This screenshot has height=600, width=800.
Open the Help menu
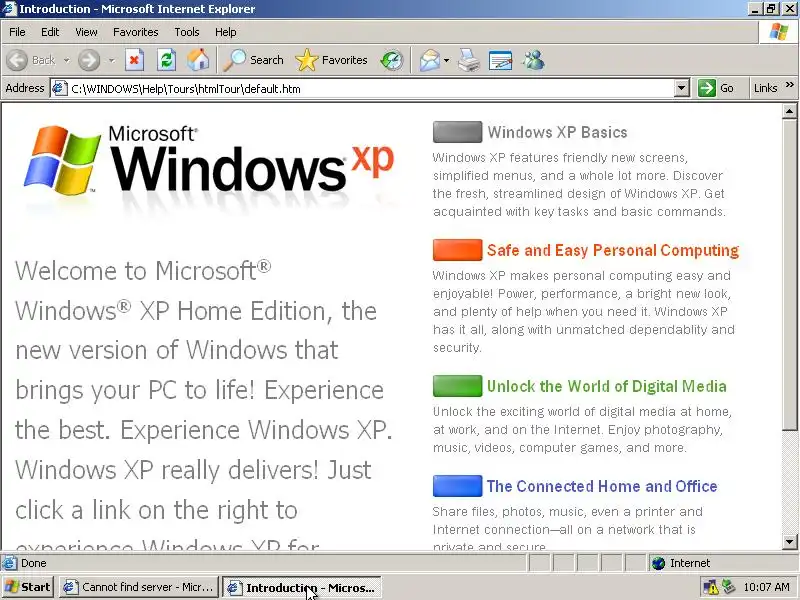tap(226, 32)
